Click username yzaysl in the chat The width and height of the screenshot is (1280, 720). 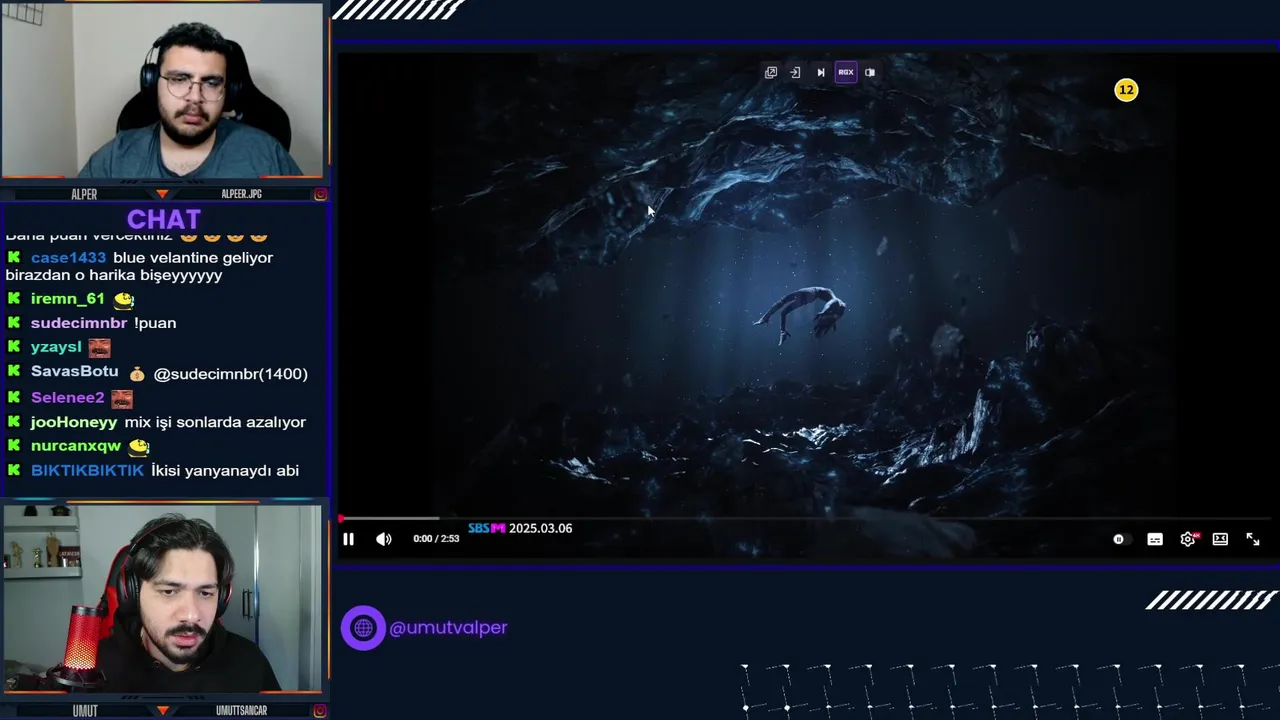pyautogui.click(x=56, y=347)
